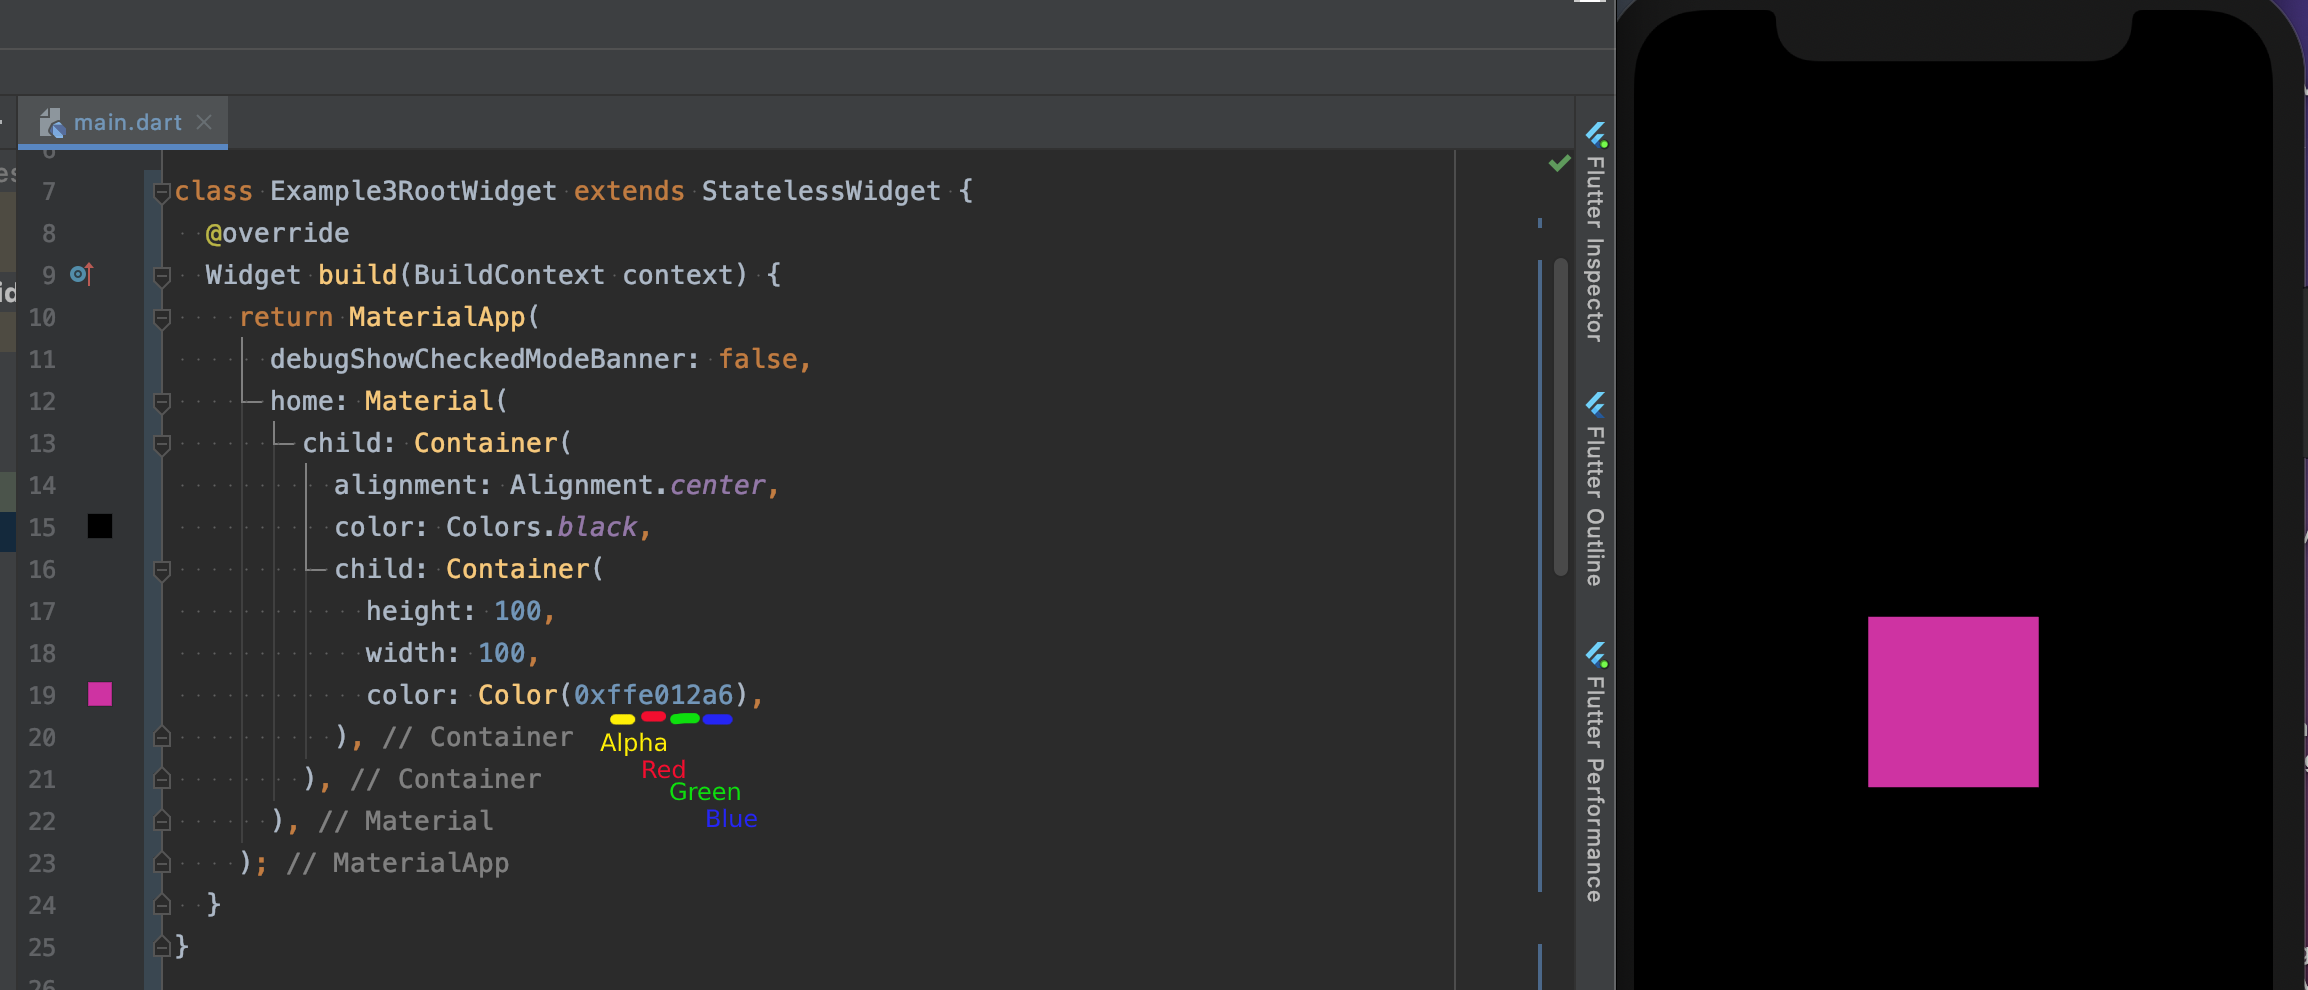2308x990 pixels.
Task: Collapse the build method fold region
Action: (161, 276)
